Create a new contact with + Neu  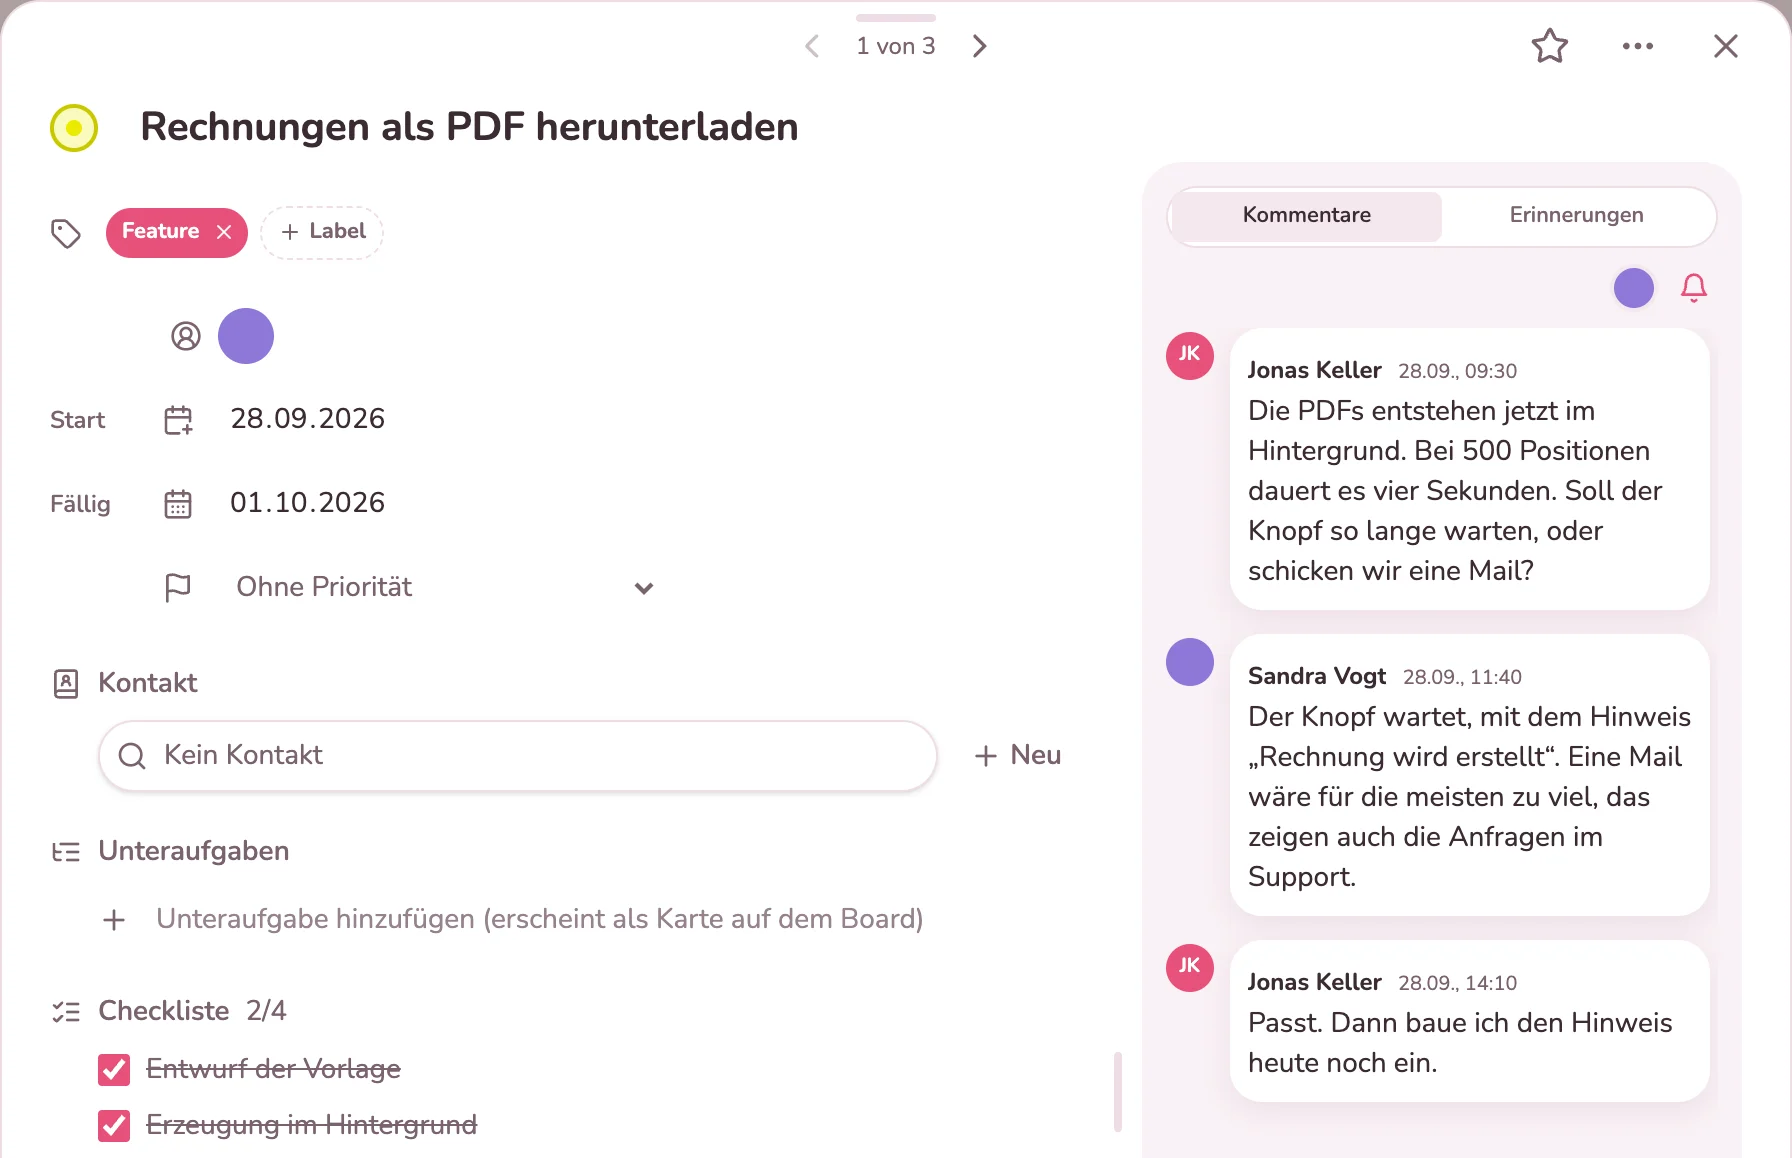pyautogui.click(x=1018, y=755)
